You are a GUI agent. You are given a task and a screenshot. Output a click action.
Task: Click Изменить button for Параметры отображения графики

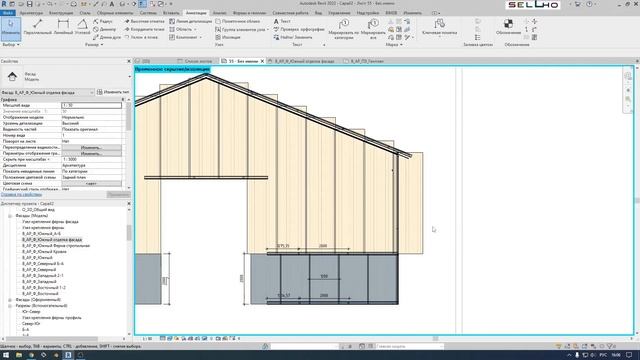[91, 153]
